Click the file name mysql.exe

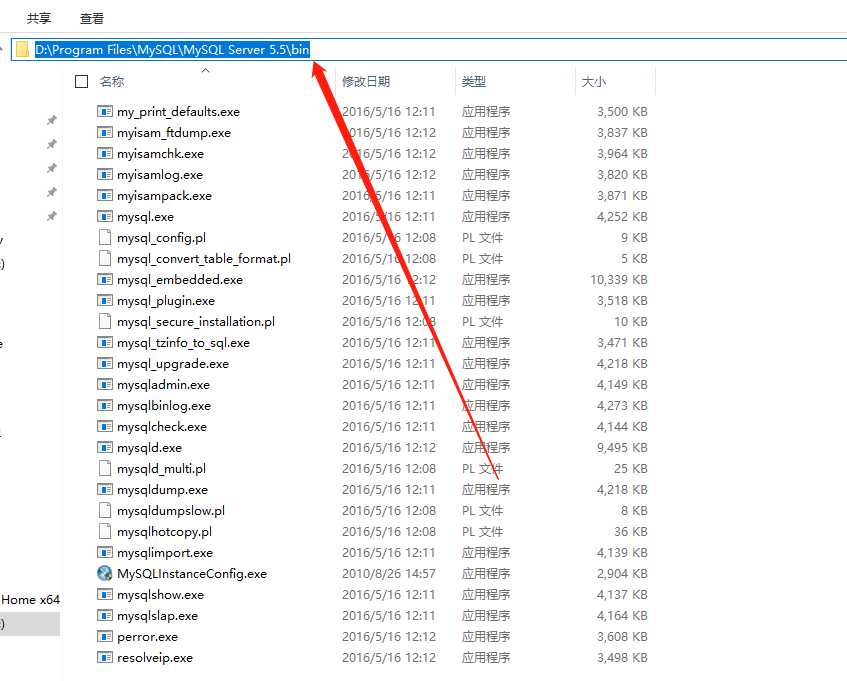145,217
